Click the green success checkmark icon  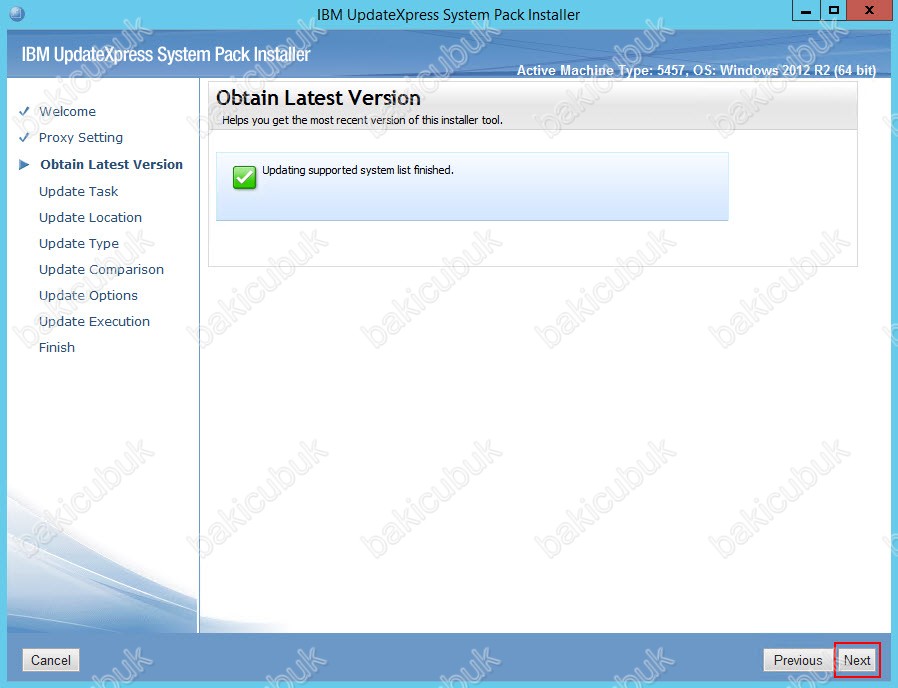click(245, 177)
